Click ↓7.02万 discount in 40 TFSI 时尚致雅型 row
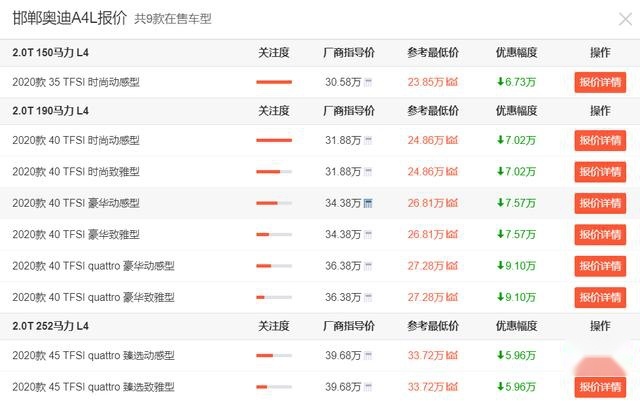The height and width of the screenshot is (401, 640). coord(516,172)
